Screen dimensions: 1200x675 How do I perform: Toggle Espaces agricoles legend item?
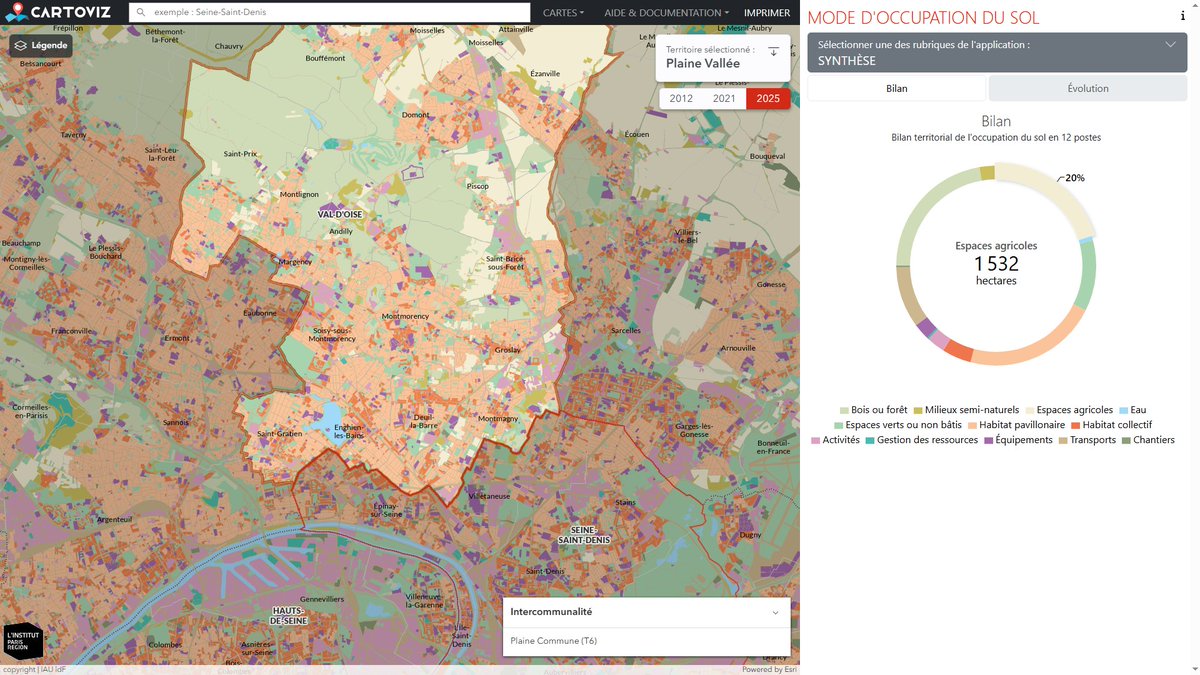click(x=1069, y=410)
